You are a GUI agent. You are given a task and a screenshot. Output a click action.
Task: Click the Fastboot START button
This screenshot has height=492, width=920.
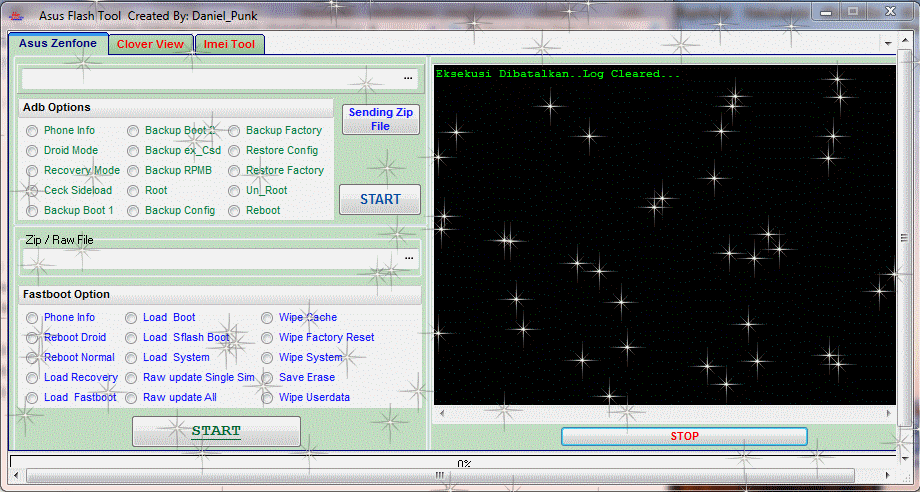[x=216, y=431]
